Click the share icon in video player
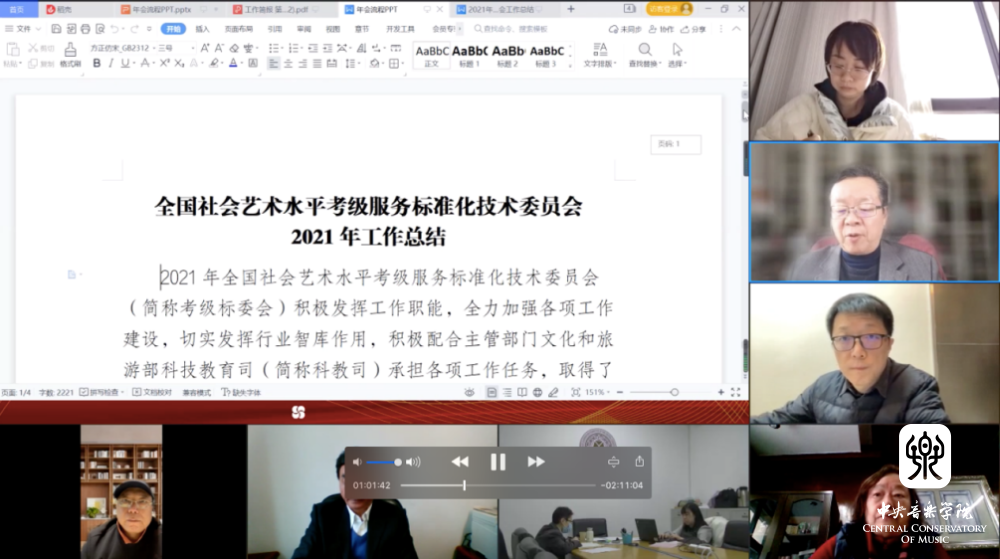The width and height of the screenshot is (1000, 559). click(639, 462)
